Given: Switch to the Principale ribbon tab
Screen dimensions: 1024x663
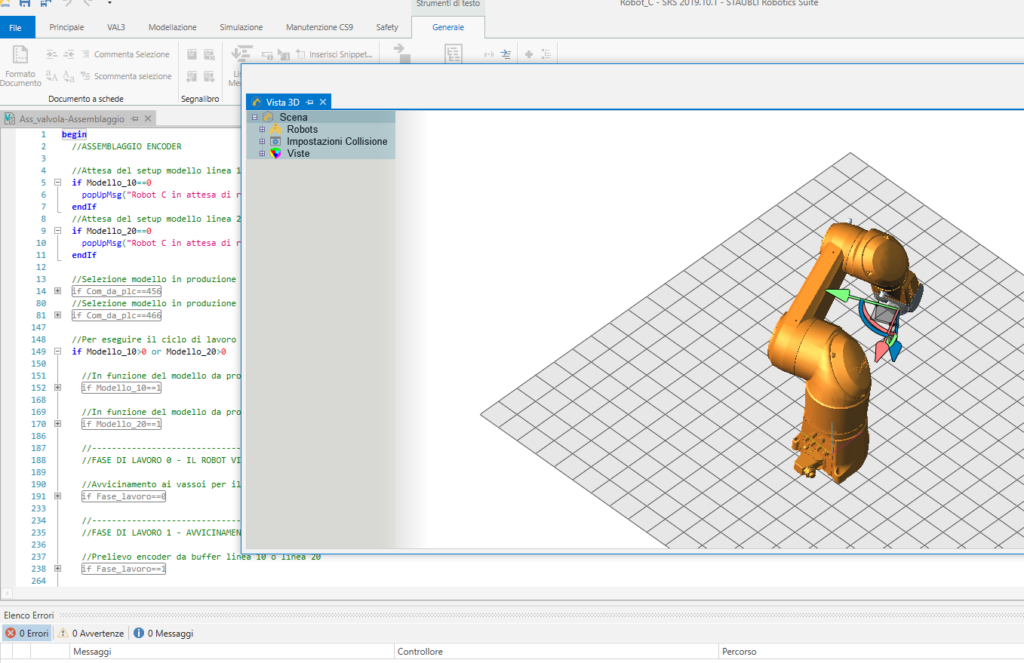Looking at the screenshot, I should point(67,27).
